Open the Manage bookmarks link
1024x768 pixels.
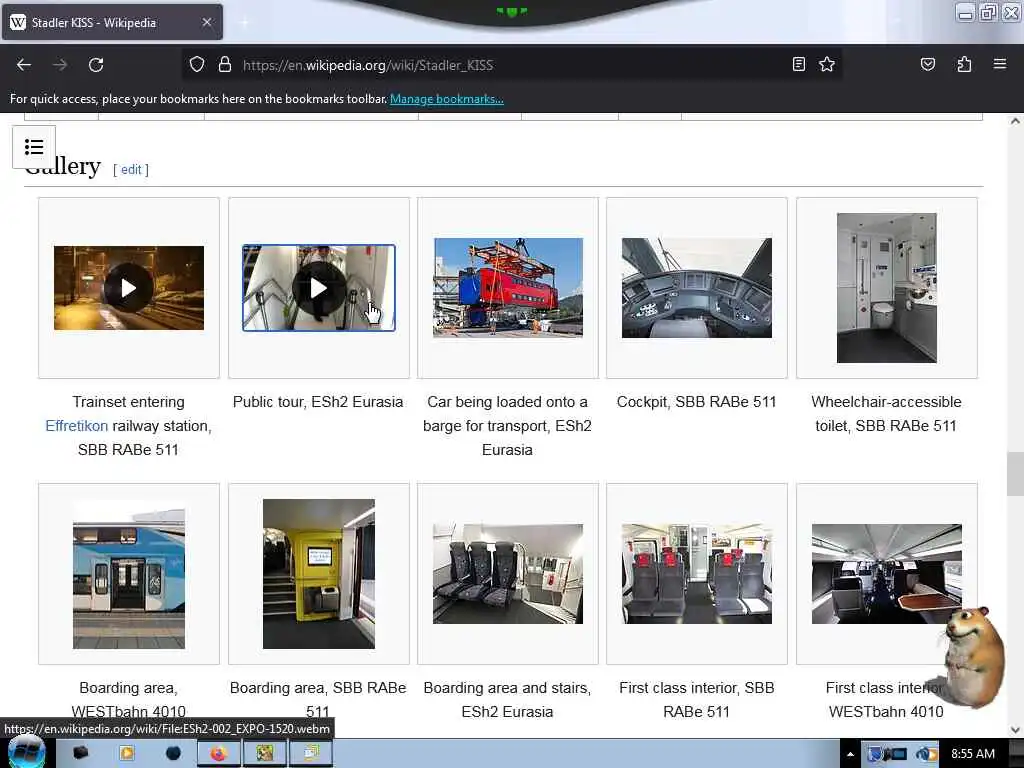(x=447, y=99)
